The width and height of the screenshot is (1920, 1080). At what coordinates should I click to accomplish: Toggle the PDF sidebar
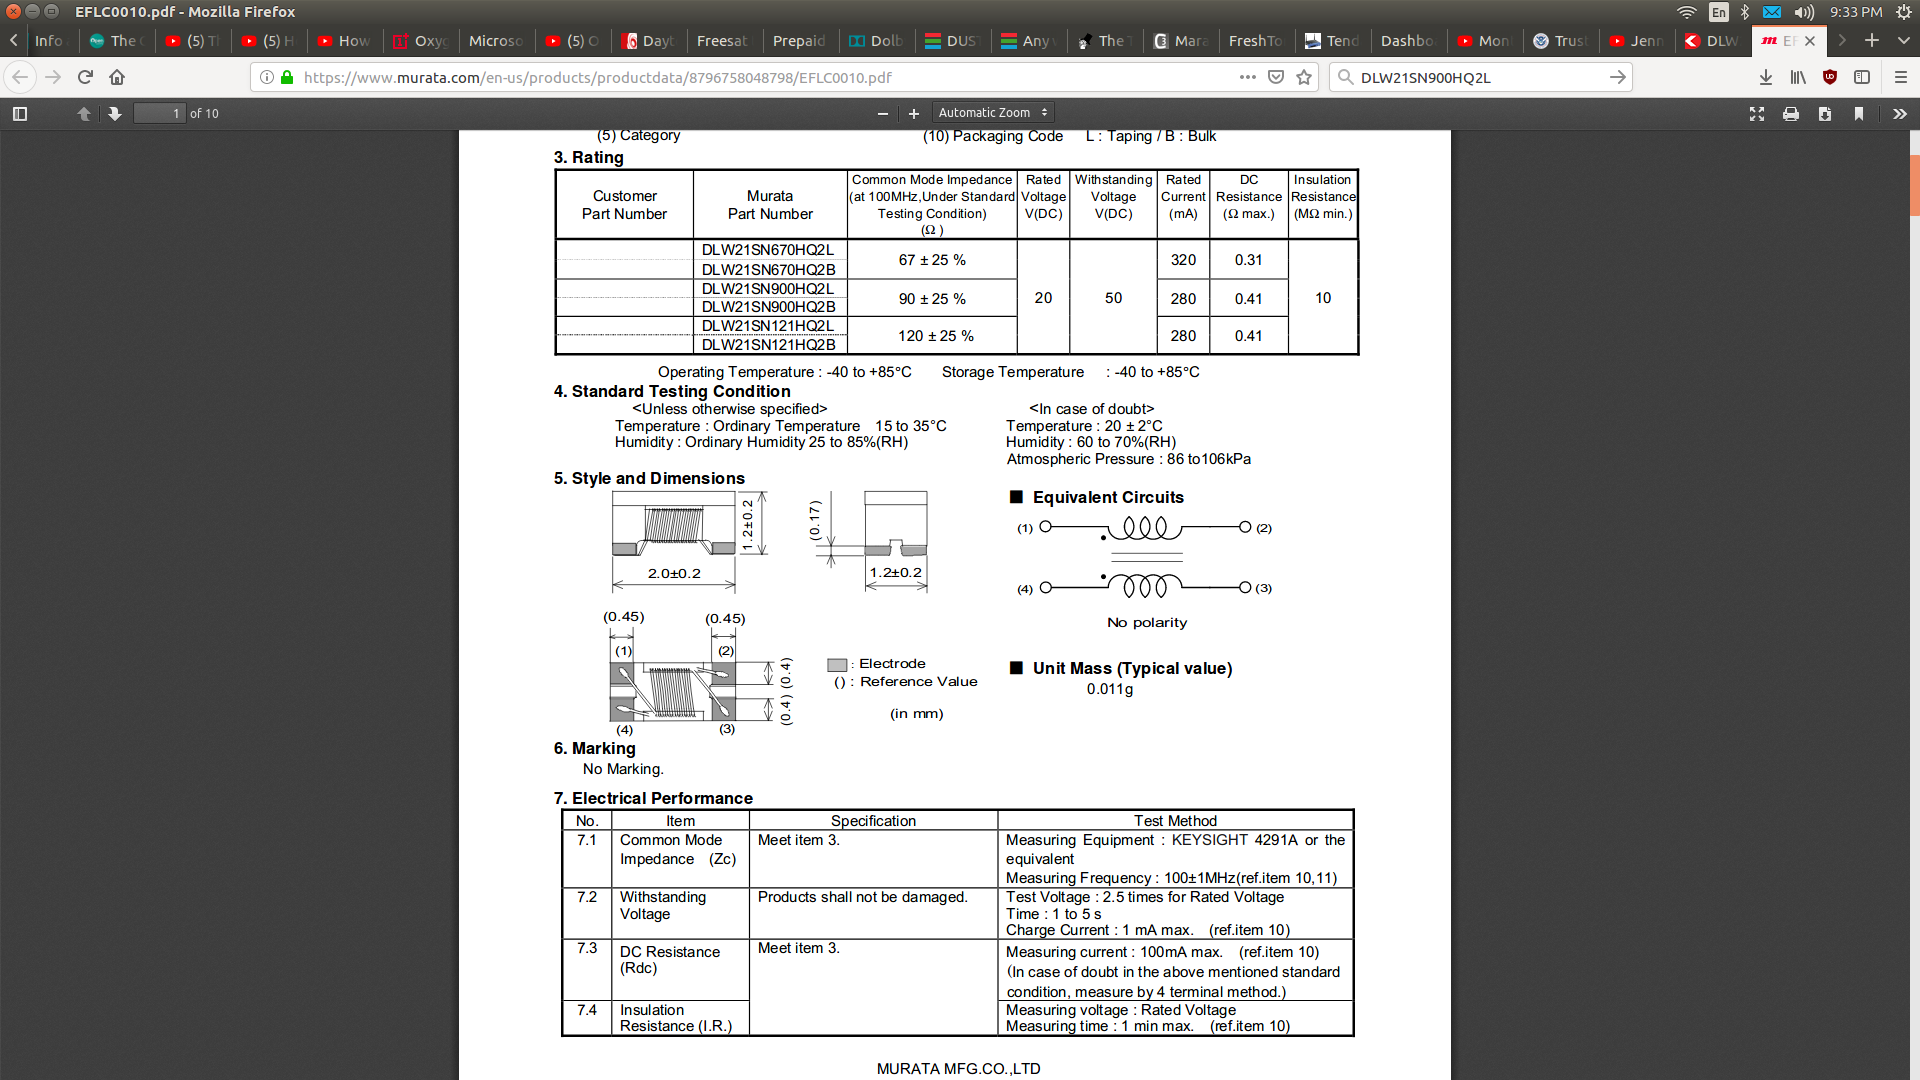pos(20,114)
